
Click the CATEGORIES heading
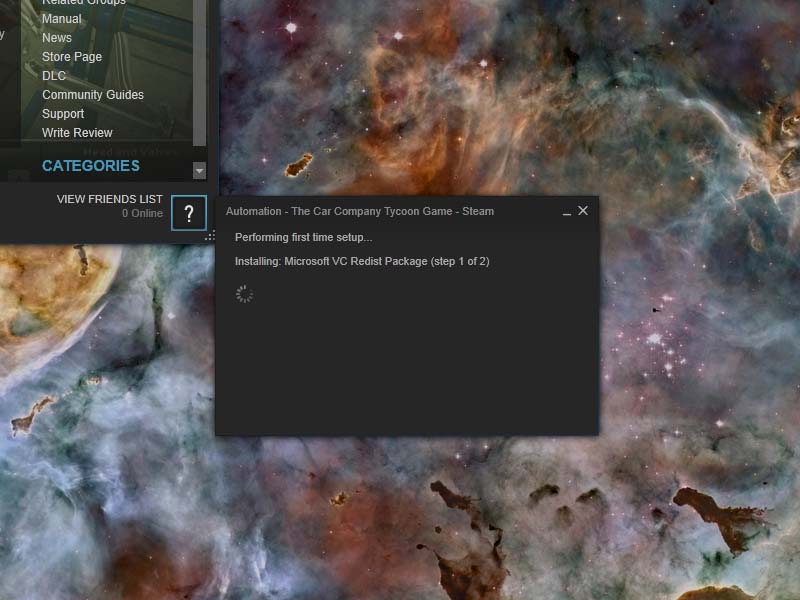(x=91, y=166)
